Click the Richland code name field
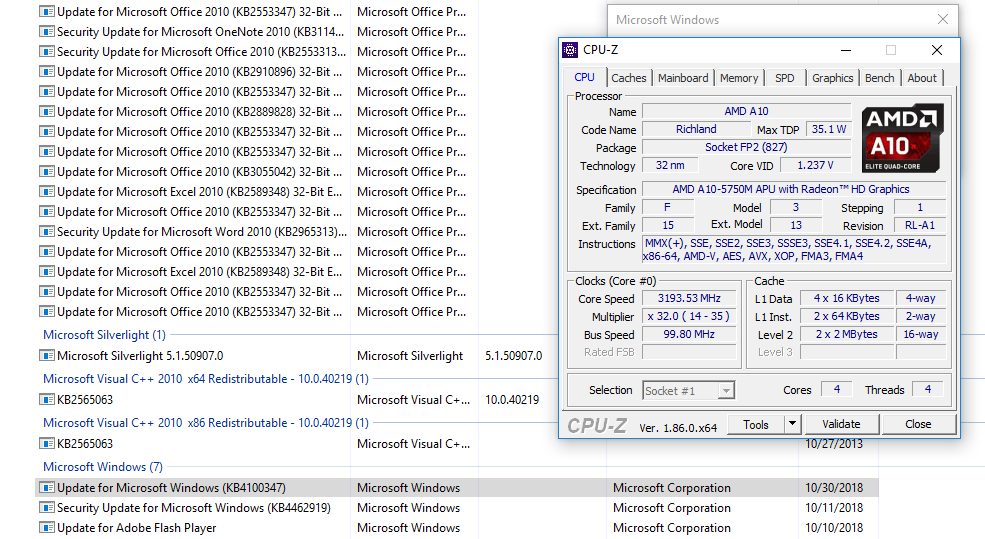The width and height of the screenshot is (985, 539). coord(696,129)
